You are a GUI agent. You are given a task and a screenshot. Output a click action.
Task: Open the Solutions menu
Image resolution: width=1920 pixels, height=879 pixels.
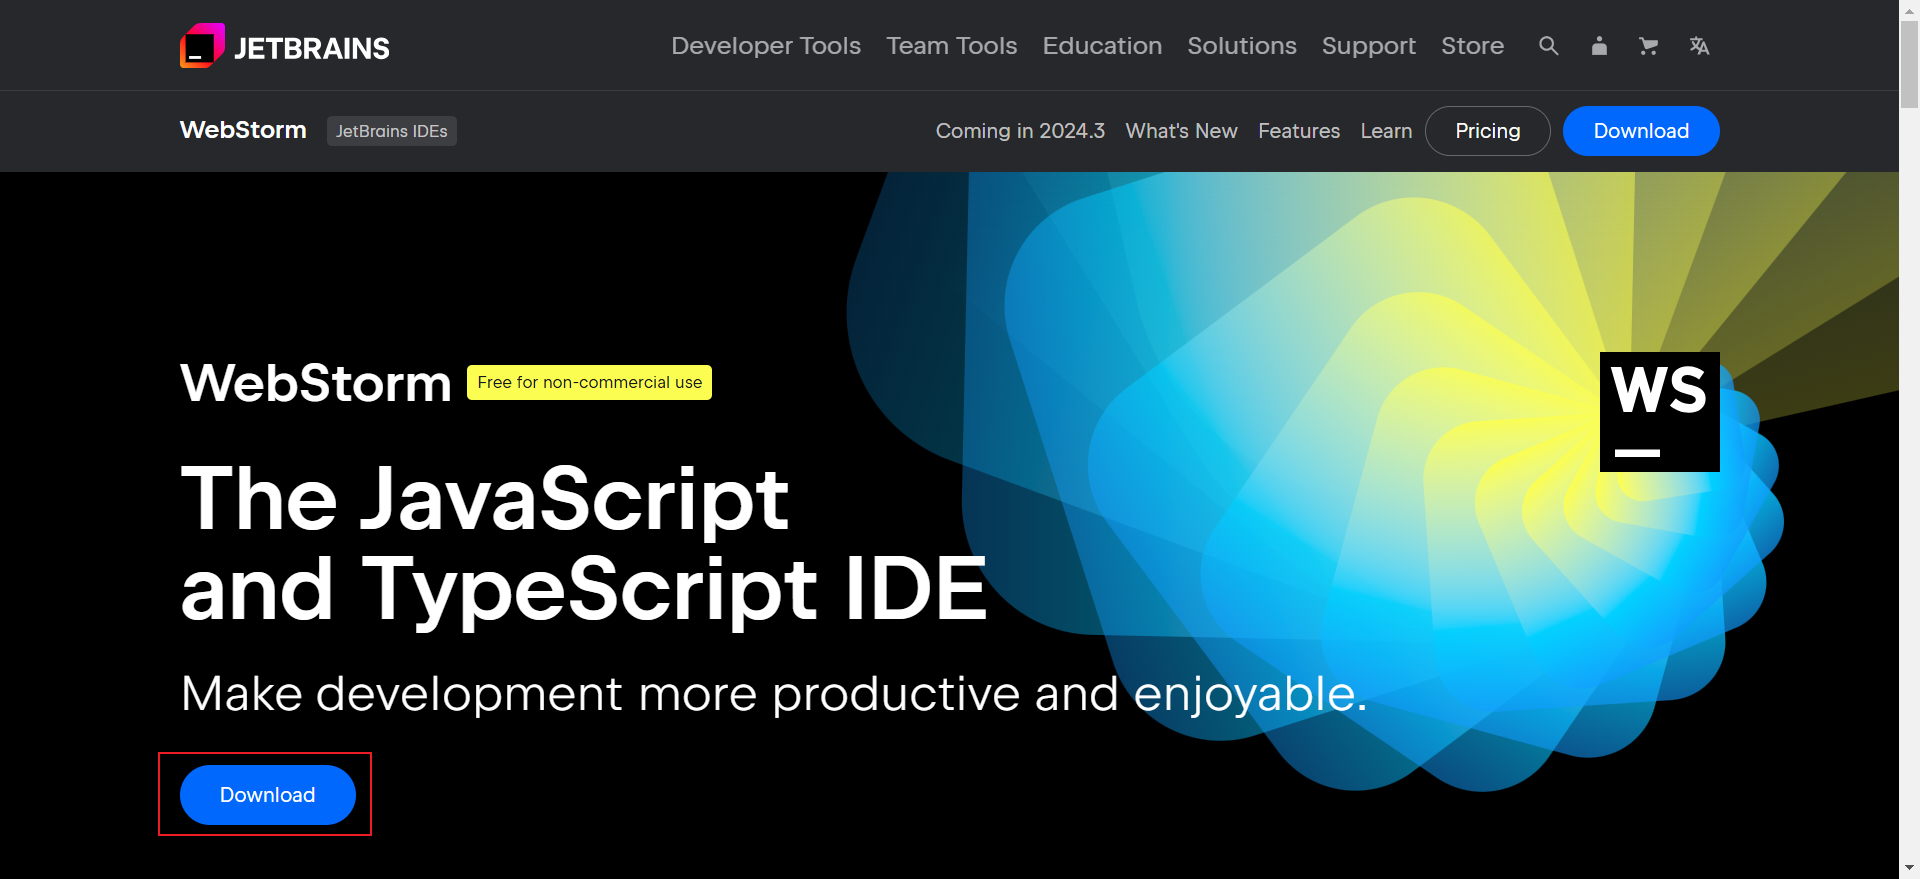coord(1242,46)
